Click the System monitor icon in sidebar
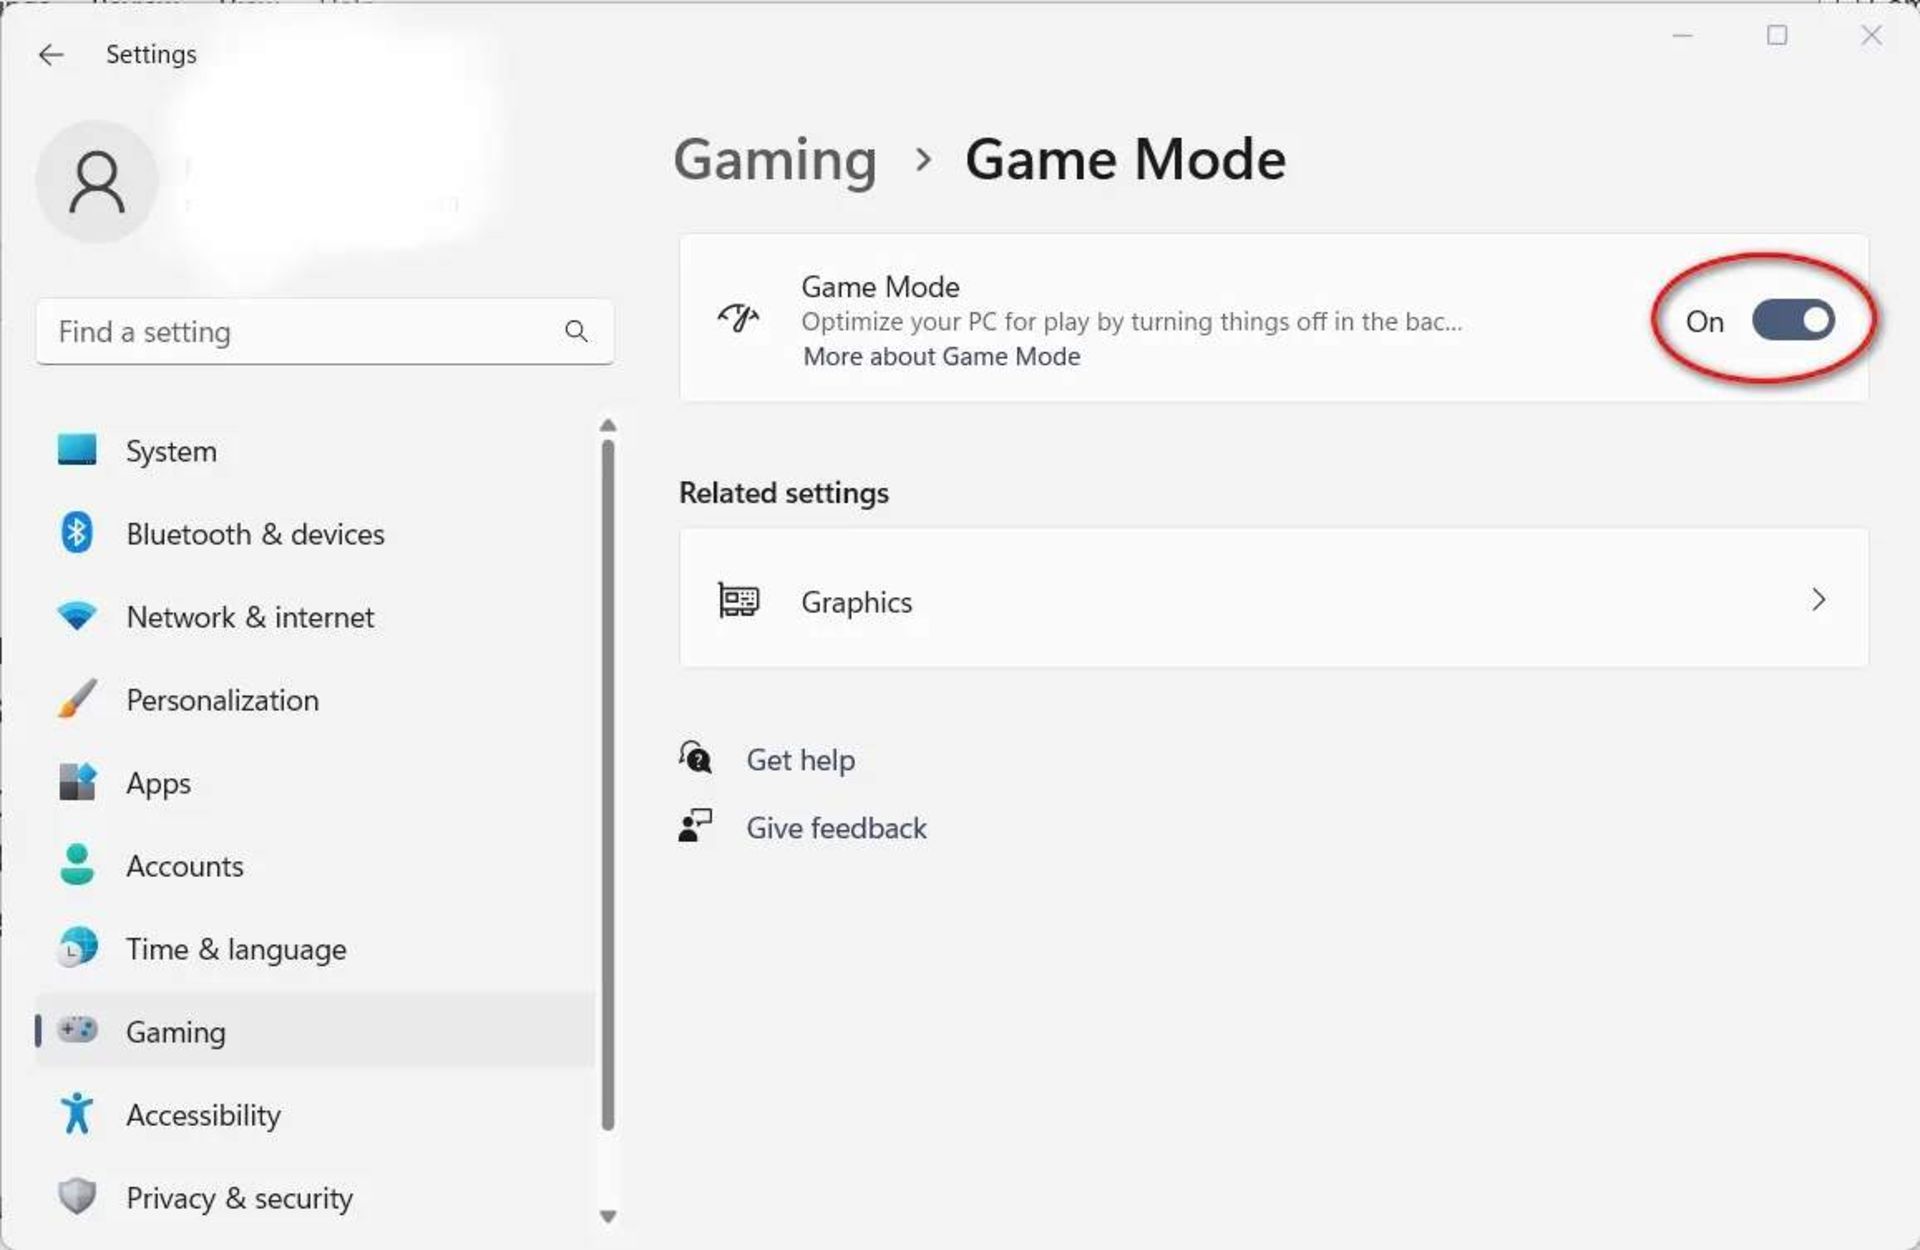The height and width of the screenshot is (1250, 1920). [x=77, y=450]
